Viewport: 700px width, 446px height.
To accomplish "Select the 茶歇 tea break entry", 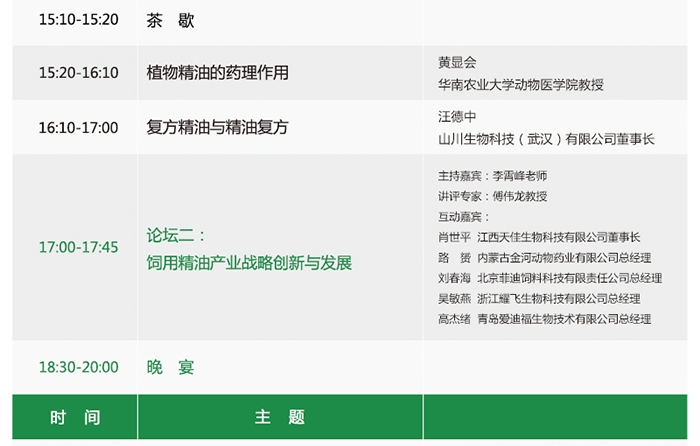I will pos(169,19).
